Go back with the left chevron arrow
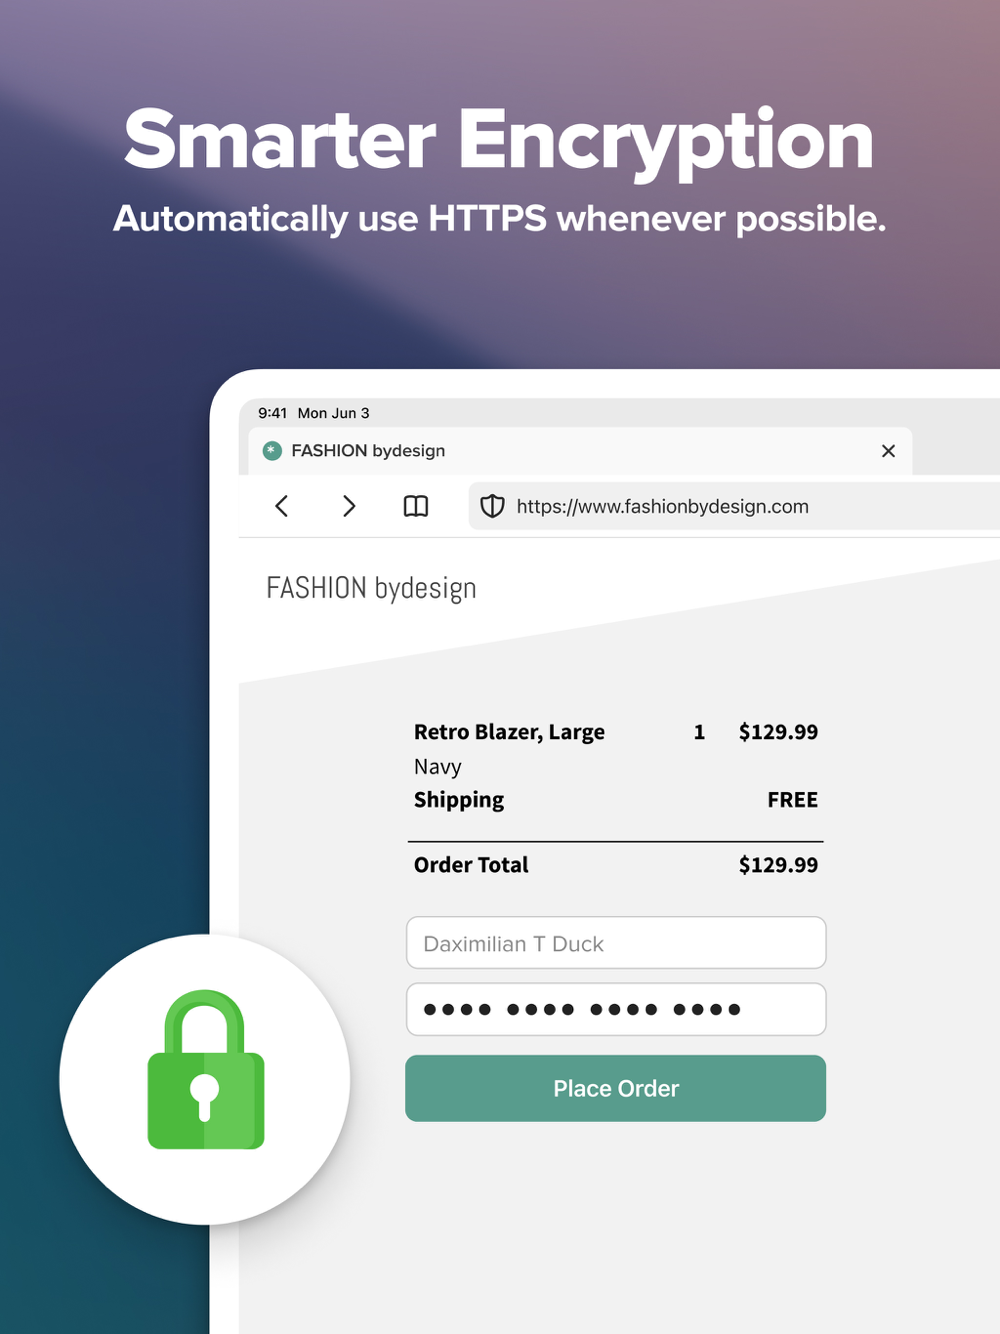The height and width of the screenshot is (1334, 1000). tap(282, 506)
